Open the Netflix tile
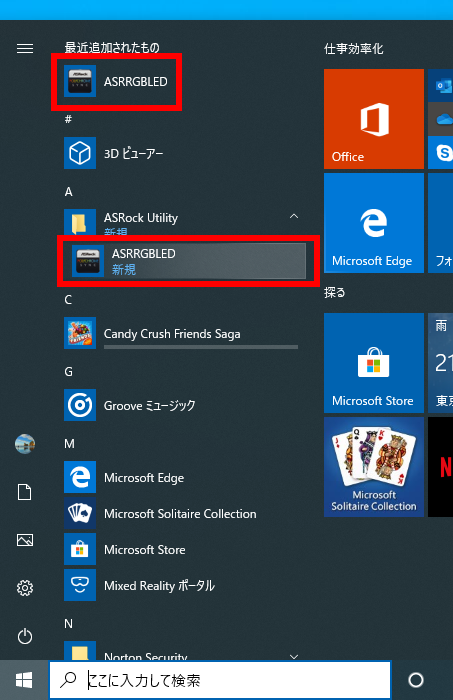 coord(441,467)
